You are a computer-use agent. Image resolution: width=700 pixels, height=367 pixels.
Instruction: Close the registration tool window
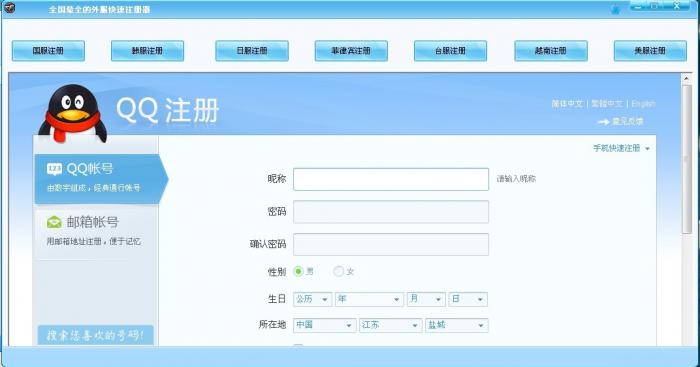coord(677,6)
